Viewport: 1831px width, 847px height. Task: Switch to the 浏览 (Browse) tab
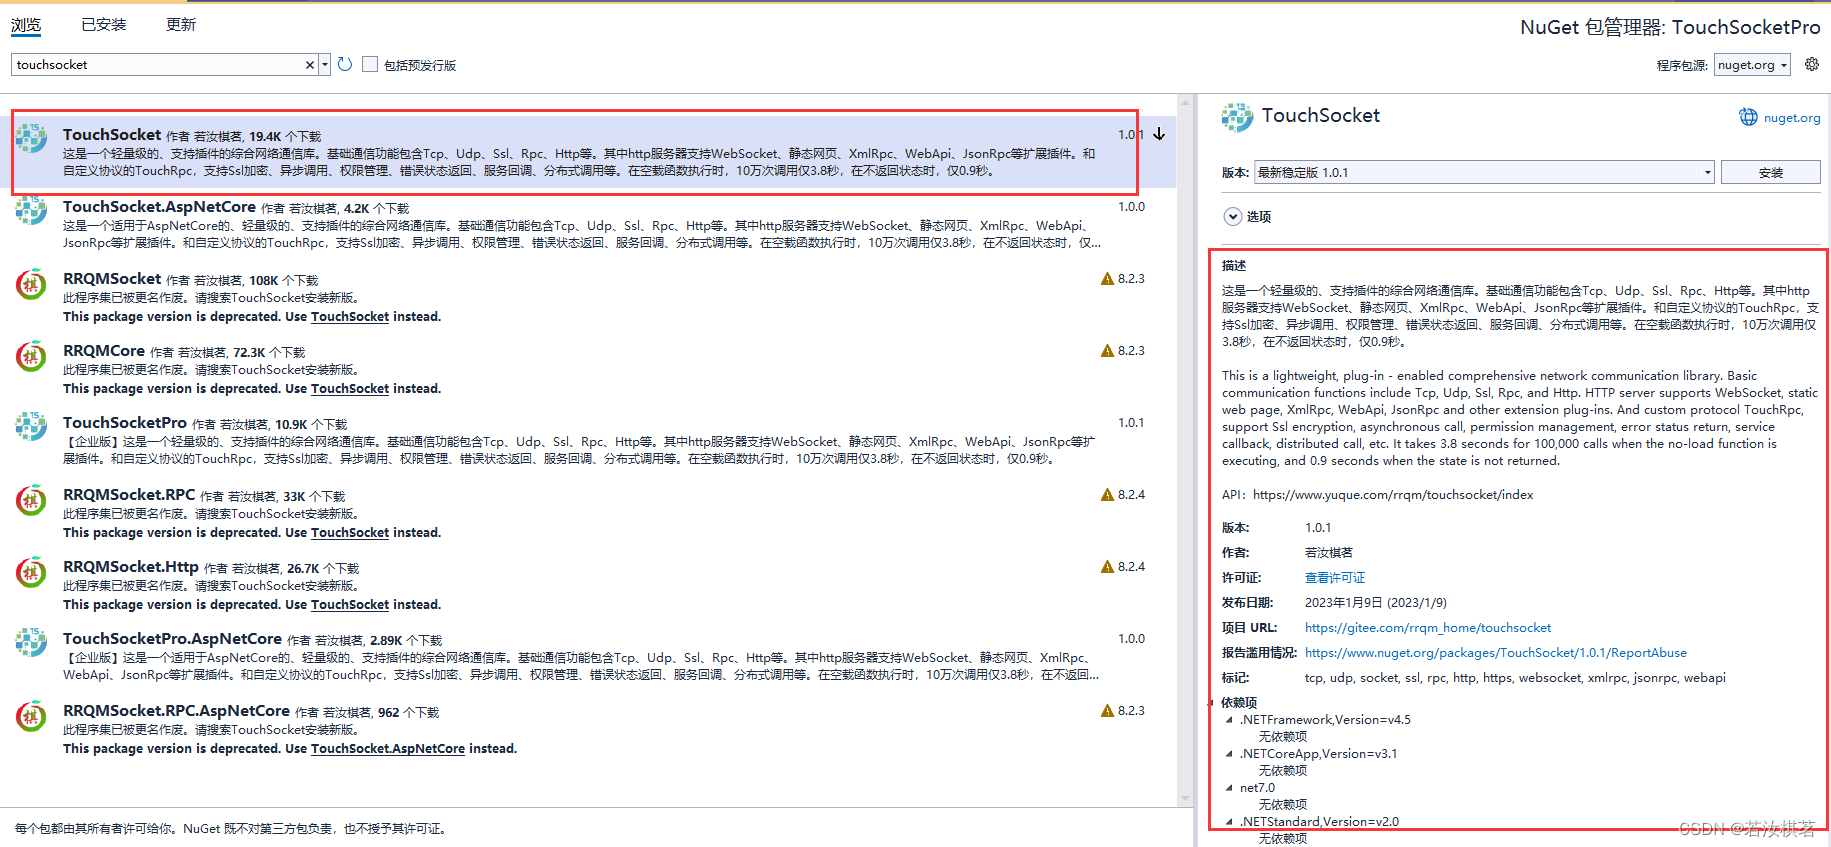coord(26,25)
